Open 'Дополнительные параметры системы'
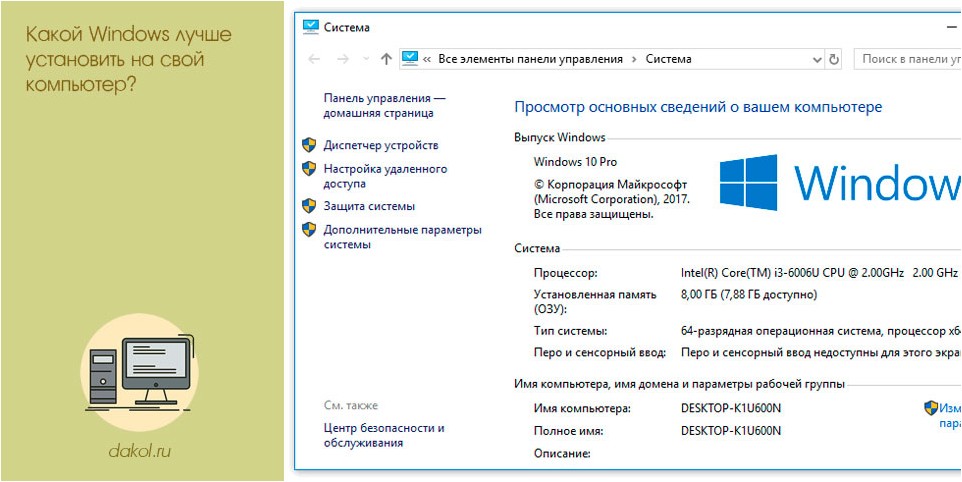 tap(402, 237)
